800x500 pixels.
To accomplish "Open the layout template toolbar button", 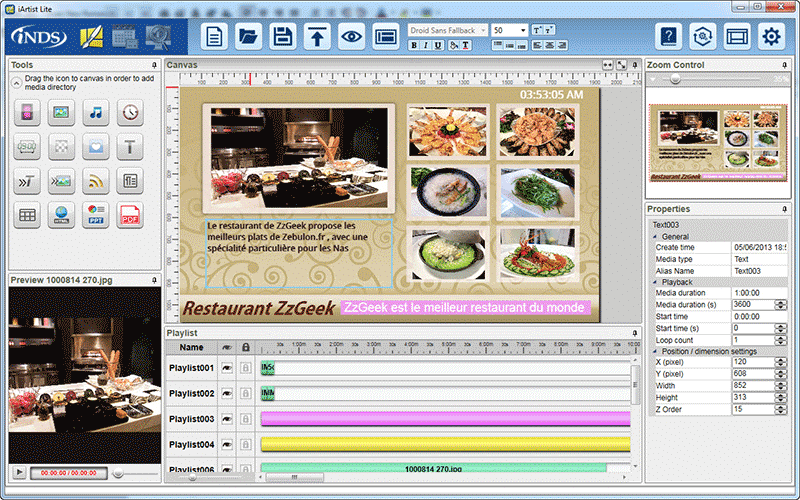I will 386,37.
